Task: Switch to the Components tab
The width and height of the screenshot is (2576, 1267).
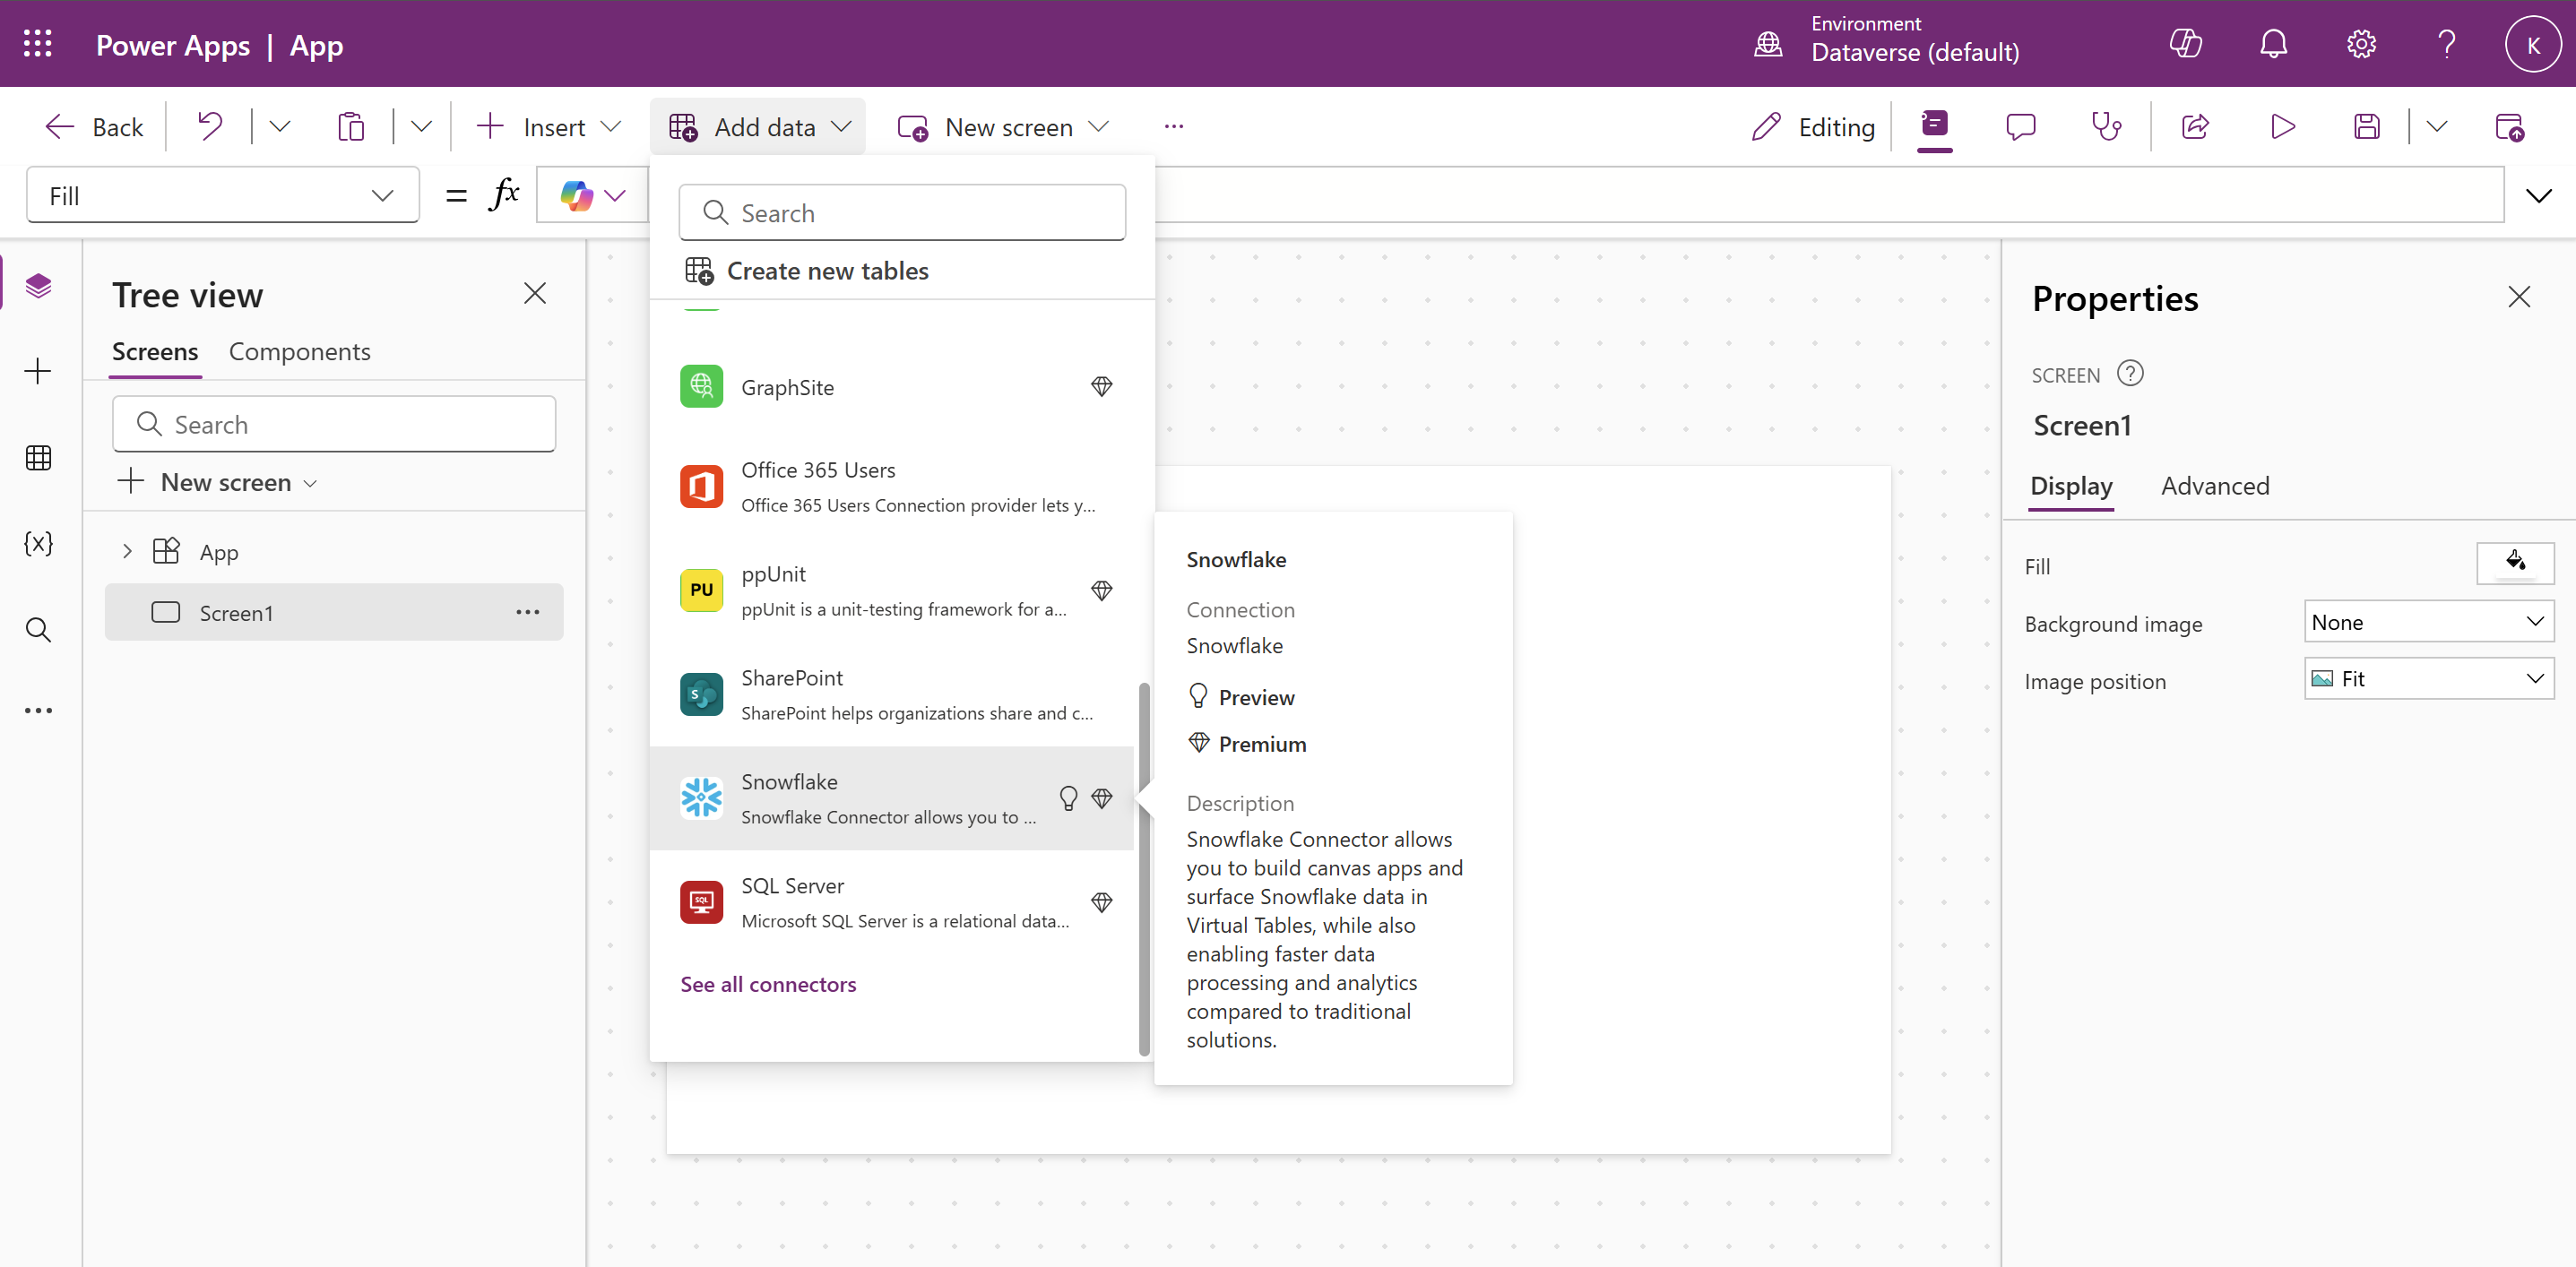Action: tap(299, 352)
